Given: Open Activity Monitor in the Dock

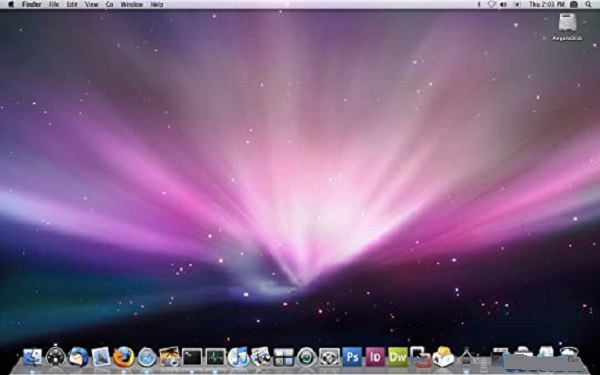Looking at the screenshot, I should coord(215,358).
